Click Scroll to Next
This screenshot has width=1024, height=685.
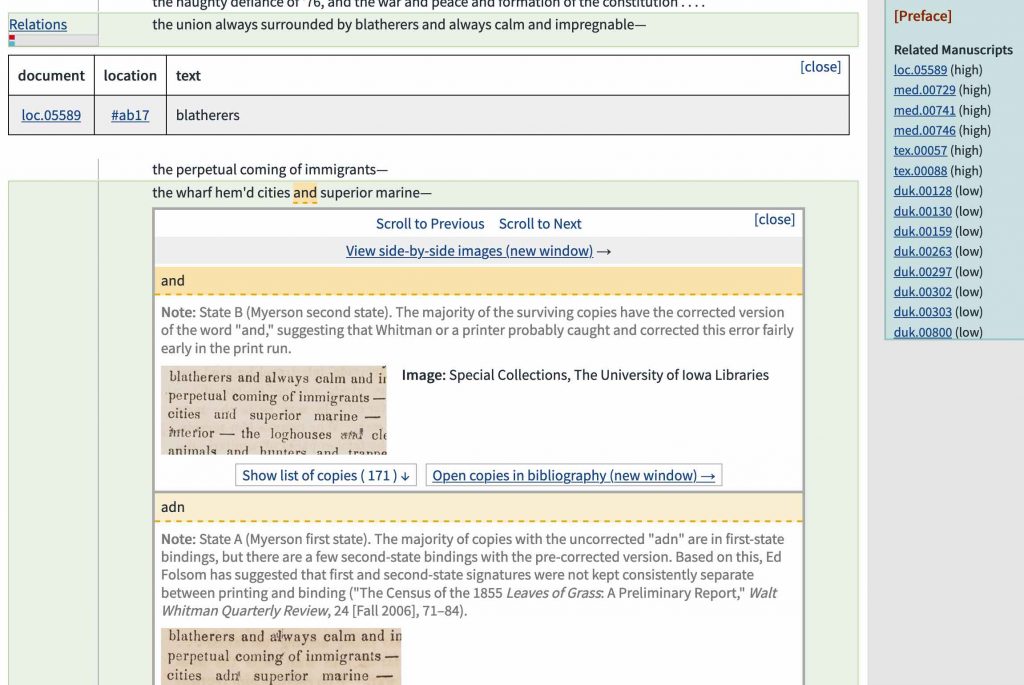pyautogui.click(x=540, y=224)
